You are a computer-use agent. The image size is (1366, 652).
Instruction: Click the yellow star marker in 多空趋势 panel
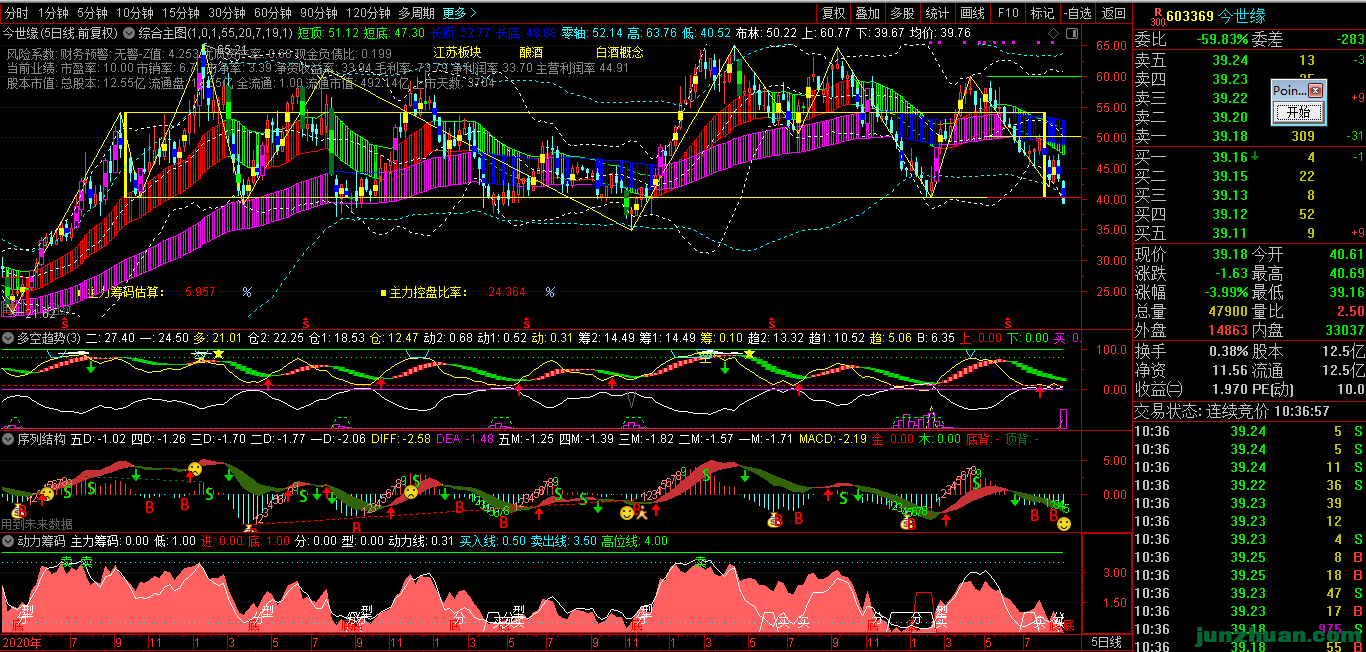218,355
